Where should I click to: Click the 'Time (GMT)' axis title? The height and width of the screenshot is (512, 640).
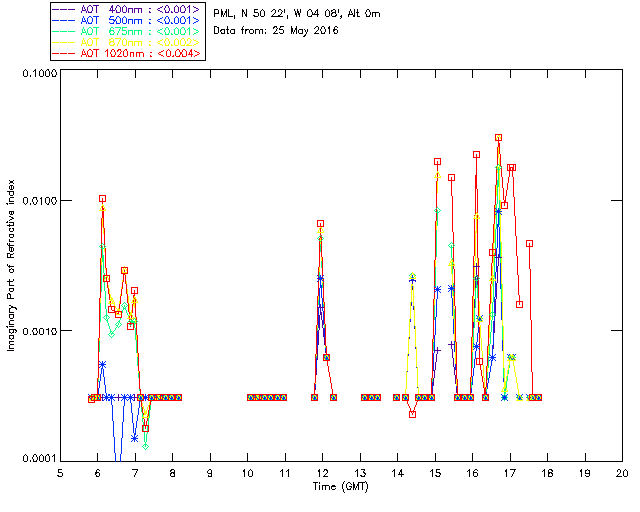[x=340, y=487]
